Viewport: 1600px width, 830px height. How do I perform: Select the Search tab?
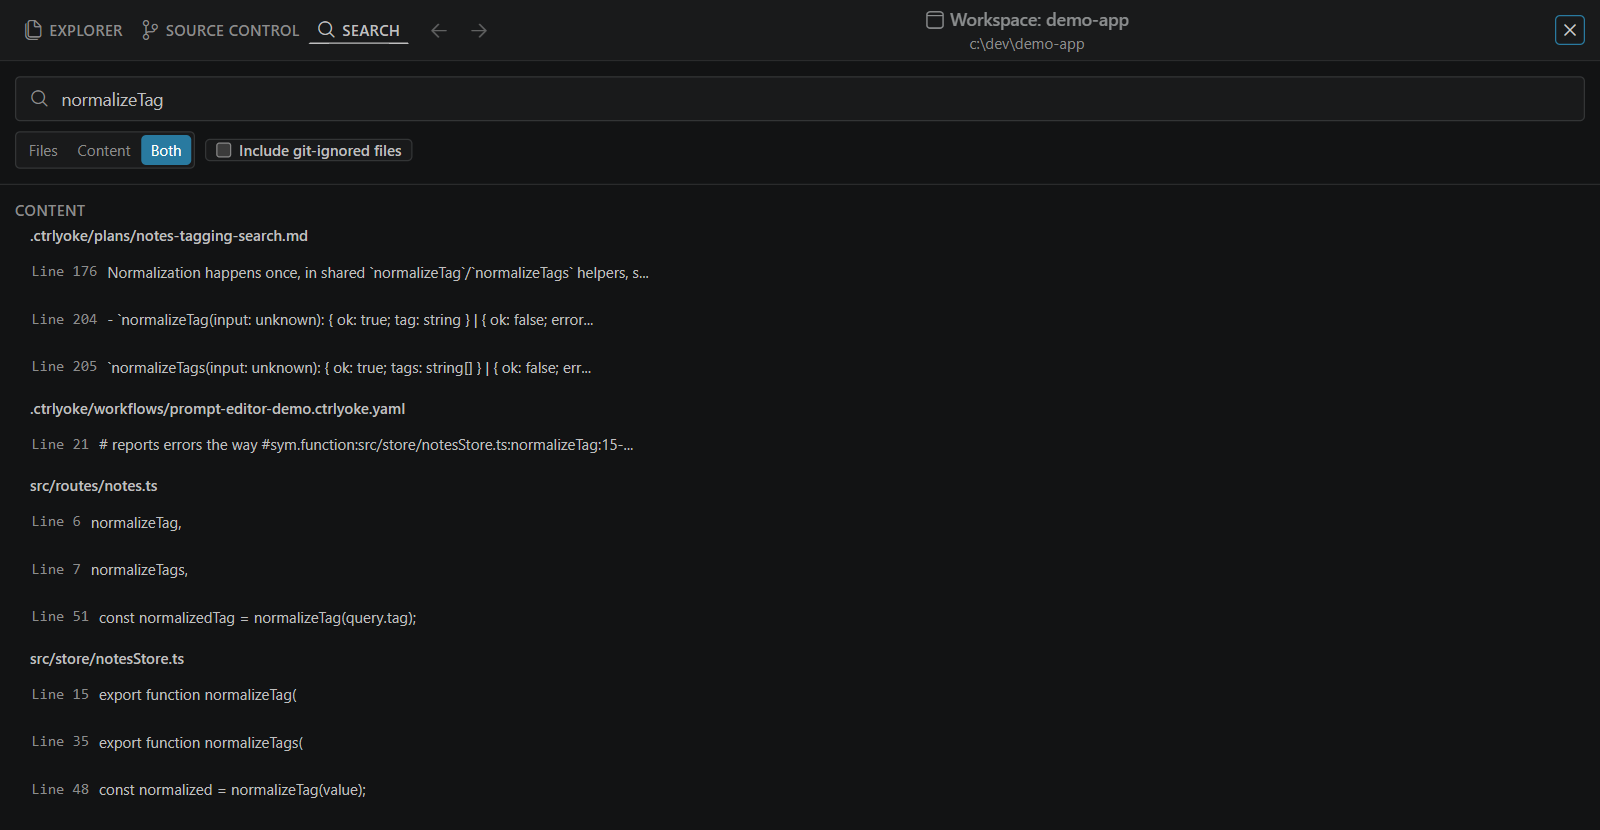tap(359, 31)
